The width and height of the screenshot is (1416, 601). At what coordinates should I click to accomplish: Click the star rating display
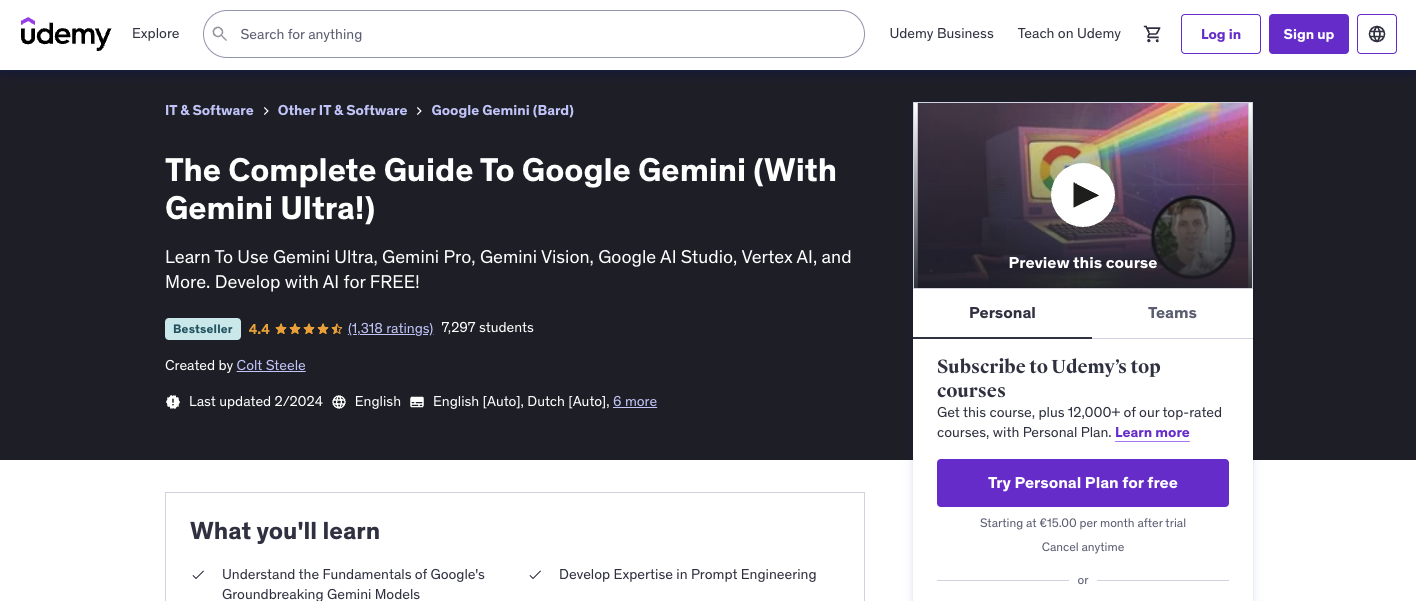[305, 328]
